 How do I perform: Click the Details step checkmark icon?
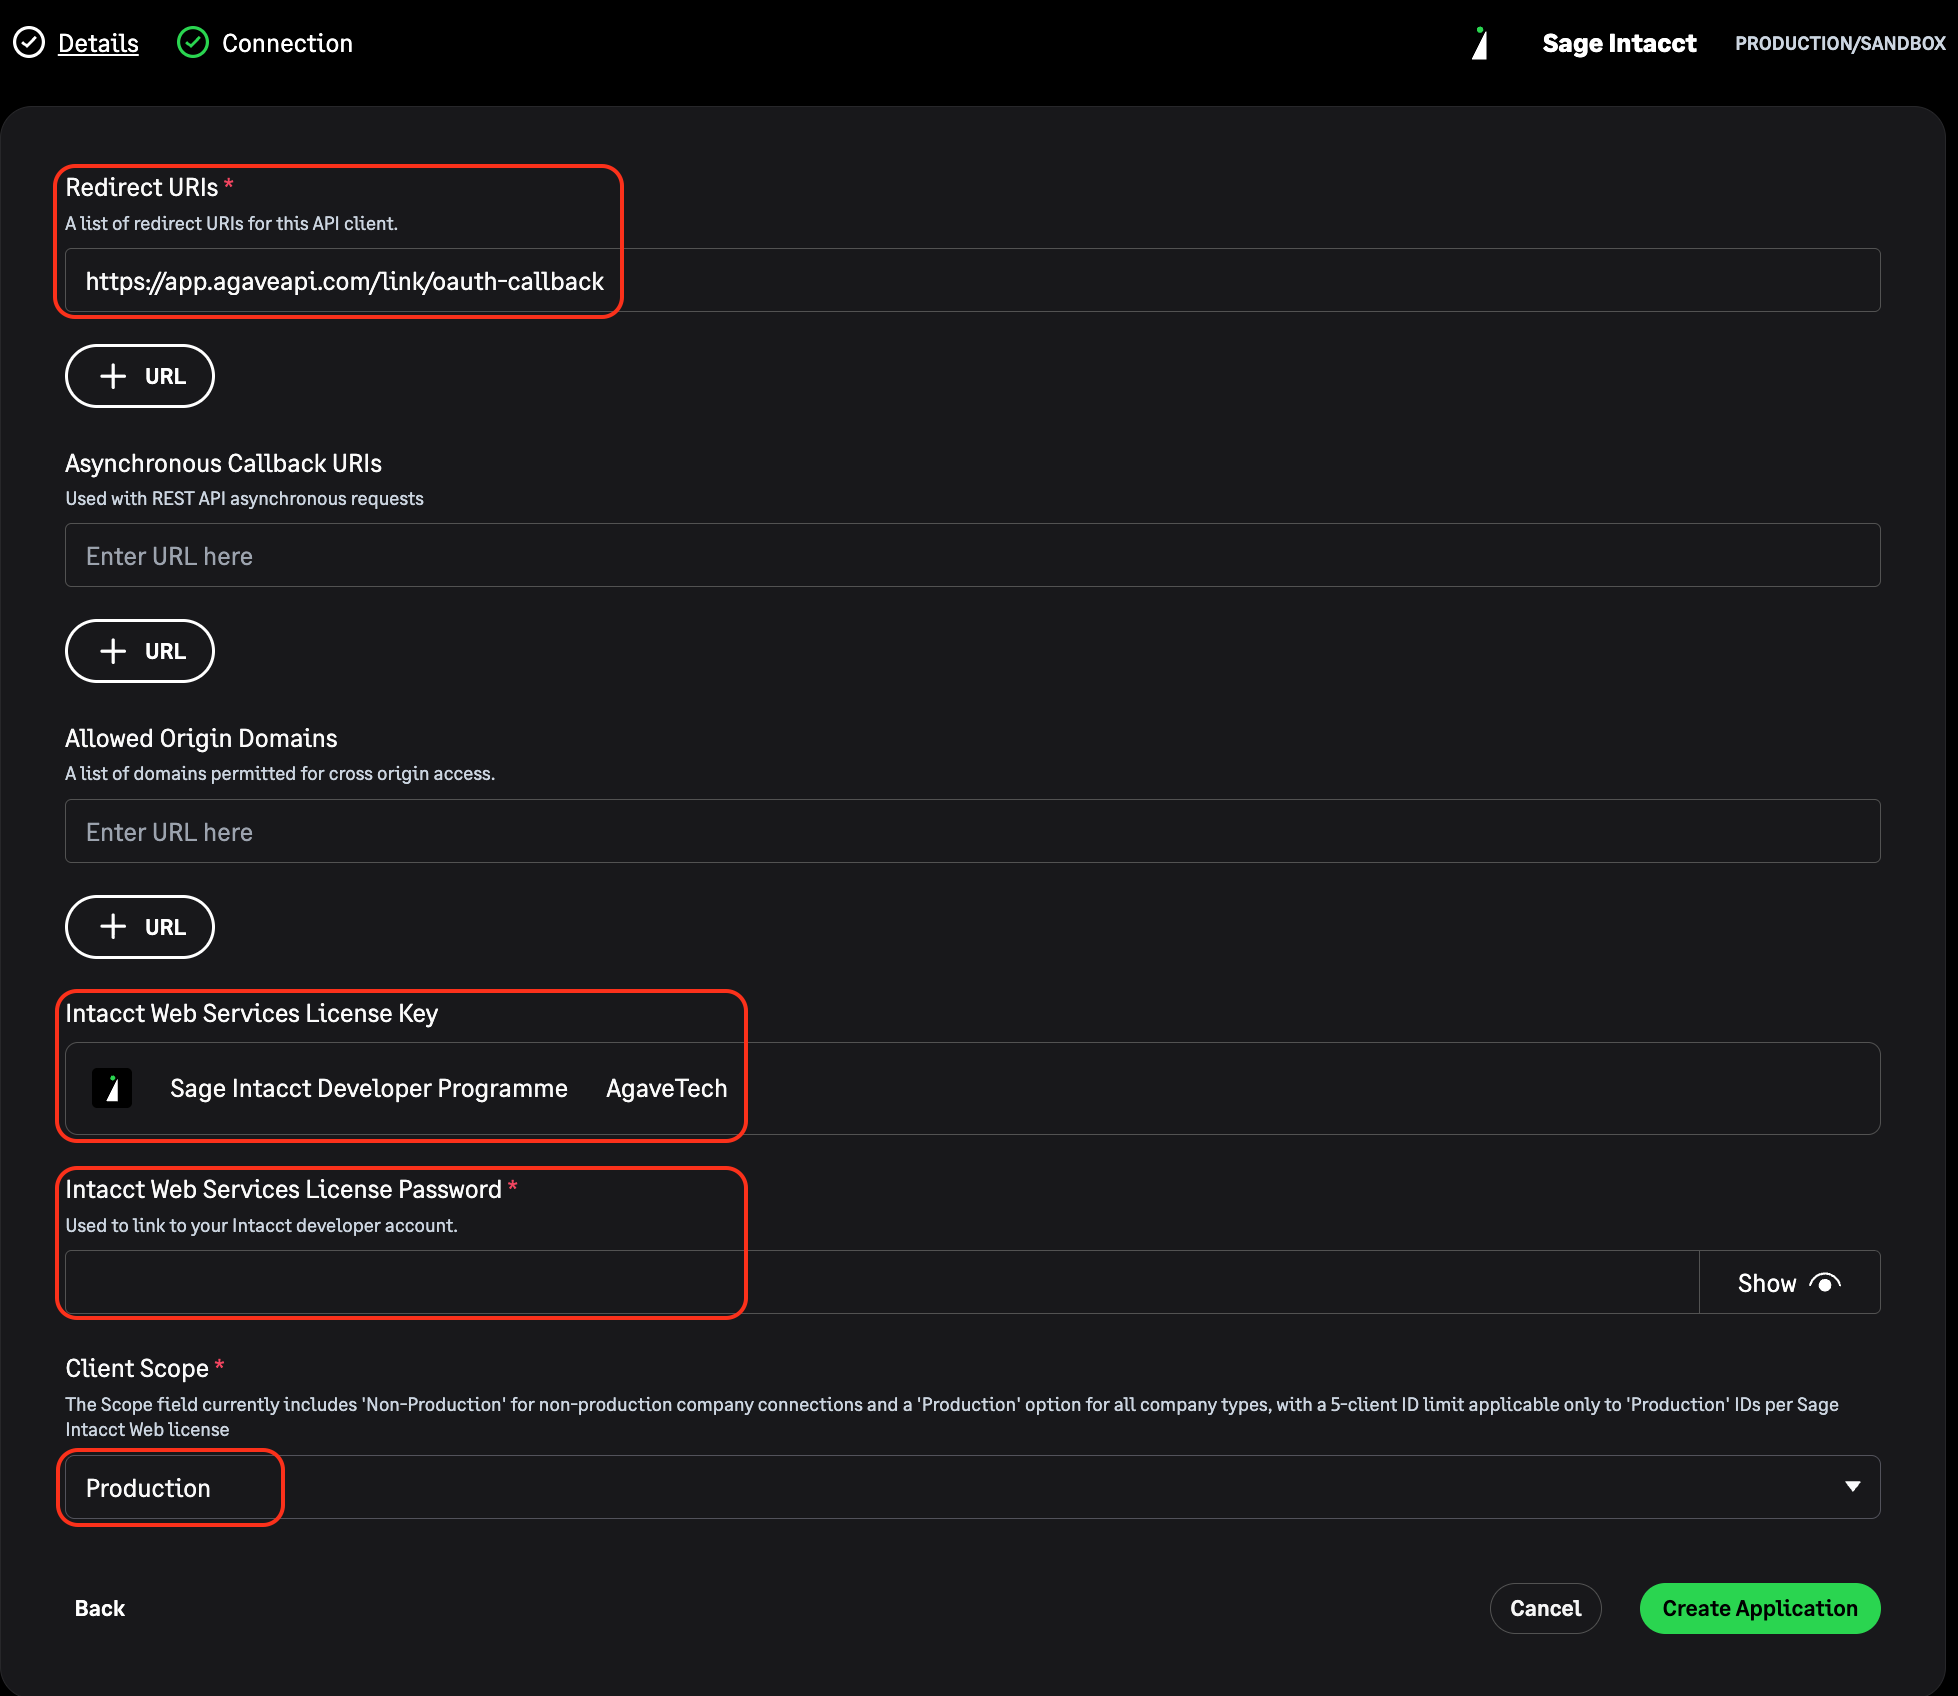(29, 43)
